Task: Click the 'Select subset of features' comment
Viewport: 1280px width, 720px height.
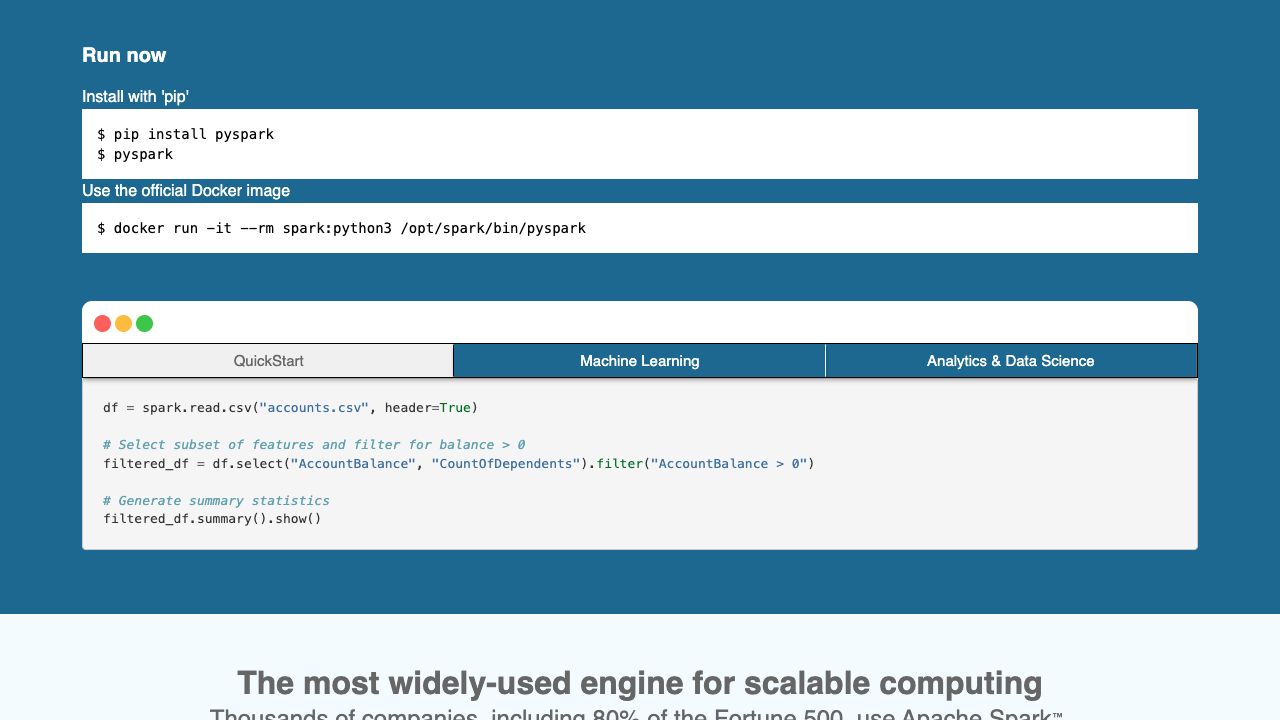Action: pos(314,445)
